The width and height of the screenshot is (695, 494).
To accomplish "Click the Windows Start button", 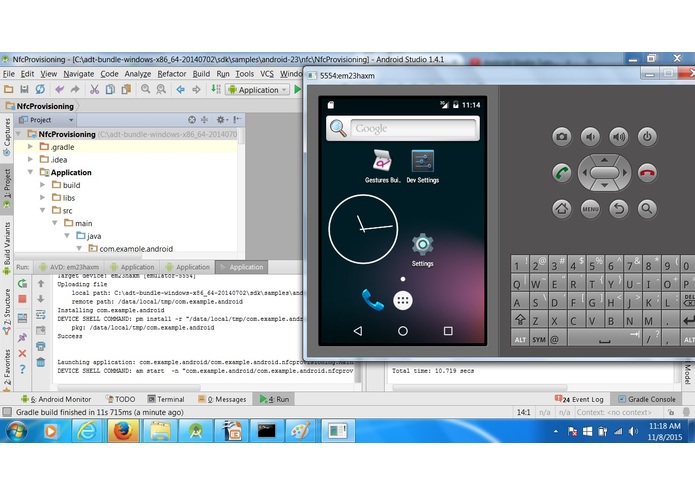I will 16,431.
